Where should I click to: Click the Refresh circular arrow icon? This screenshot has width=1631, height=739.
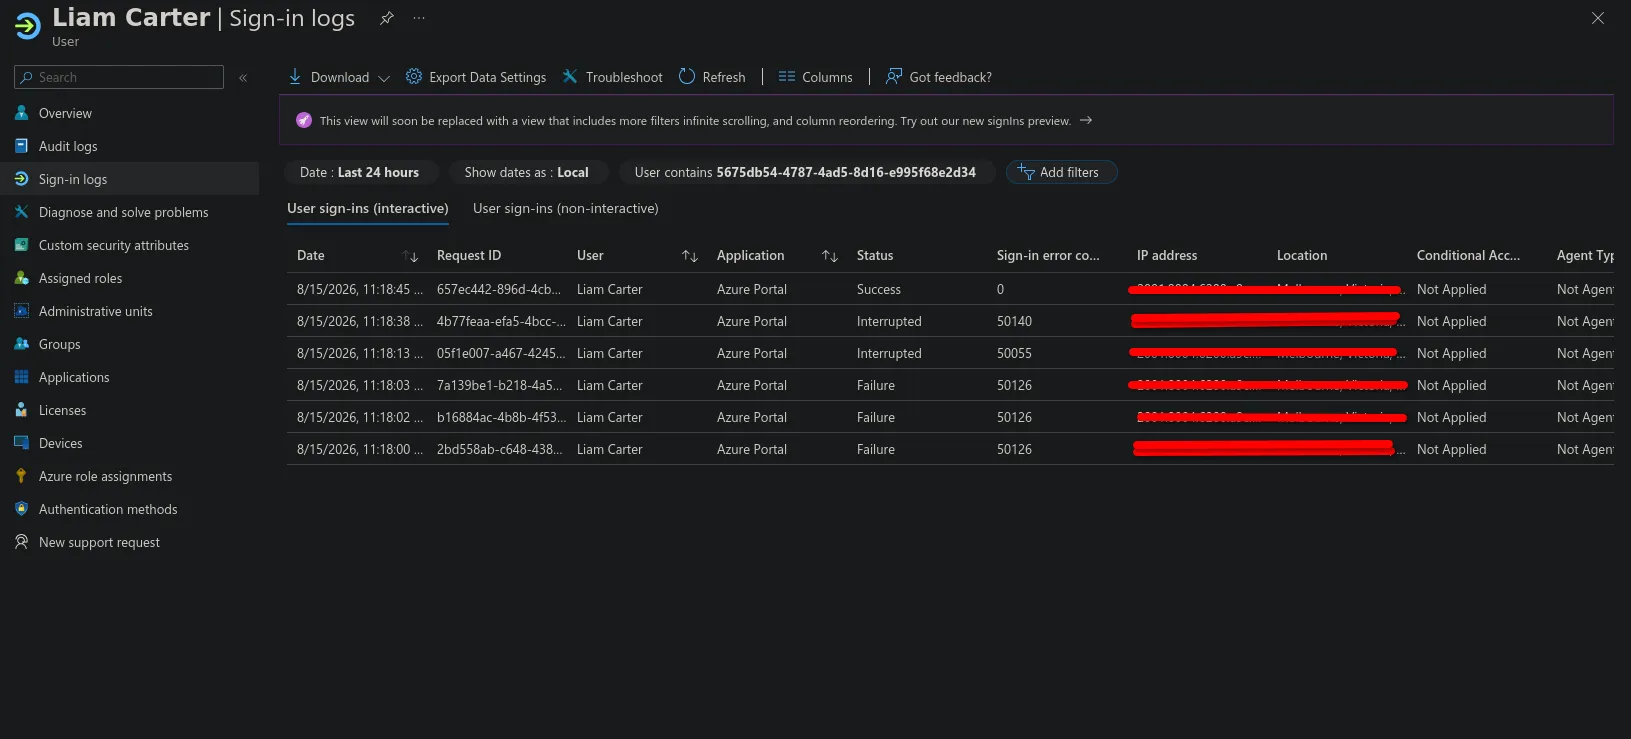pos(687,76)
